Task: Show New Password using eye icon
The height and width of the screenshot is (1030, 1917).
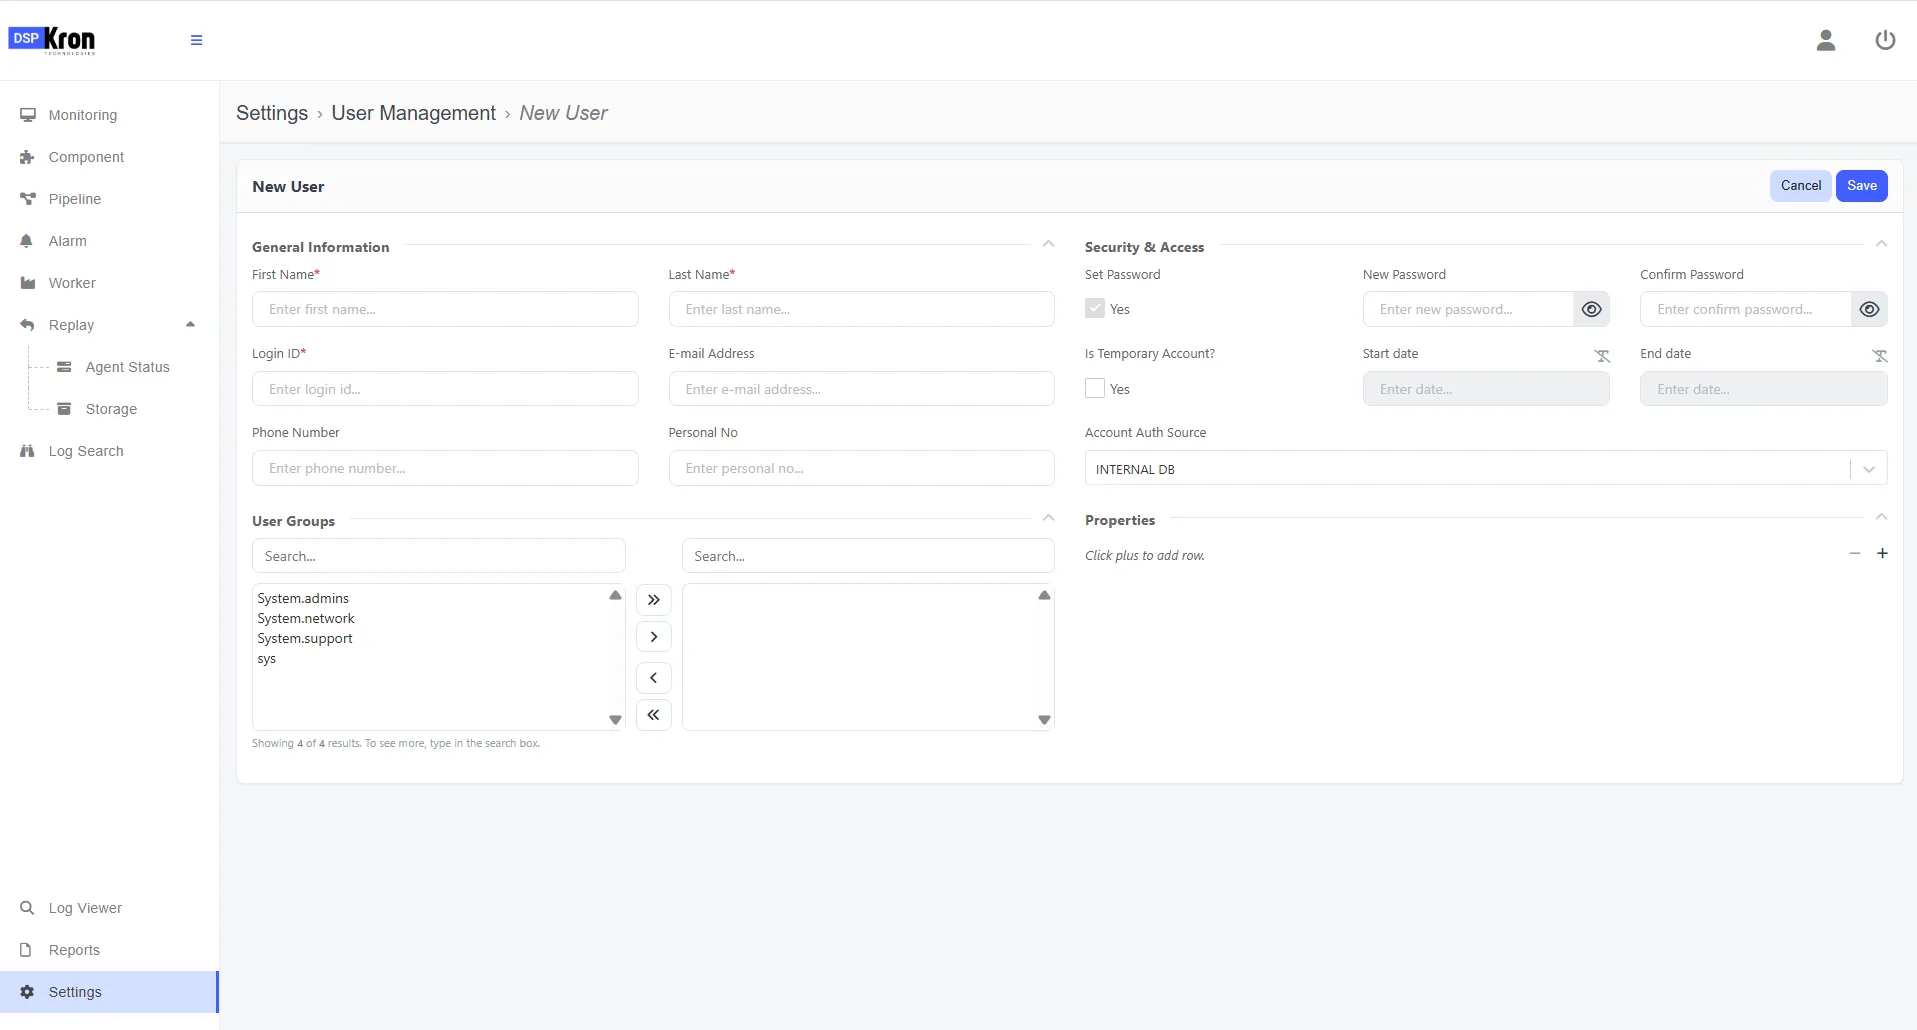Action: click(x=1592, y=310)
